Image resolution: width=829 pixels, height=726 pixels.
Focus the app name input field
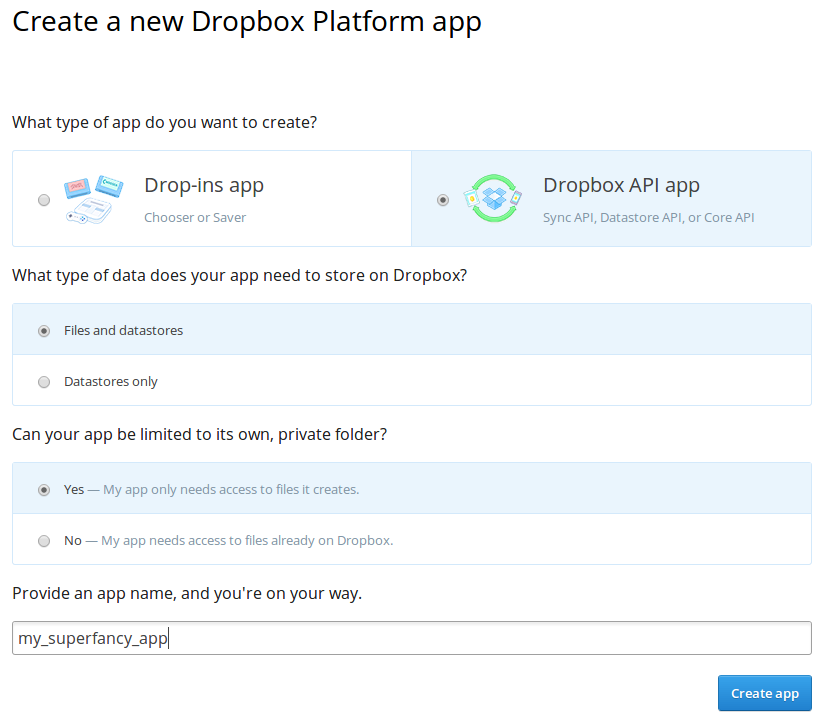pyautogui.click(x=412, y=638)
